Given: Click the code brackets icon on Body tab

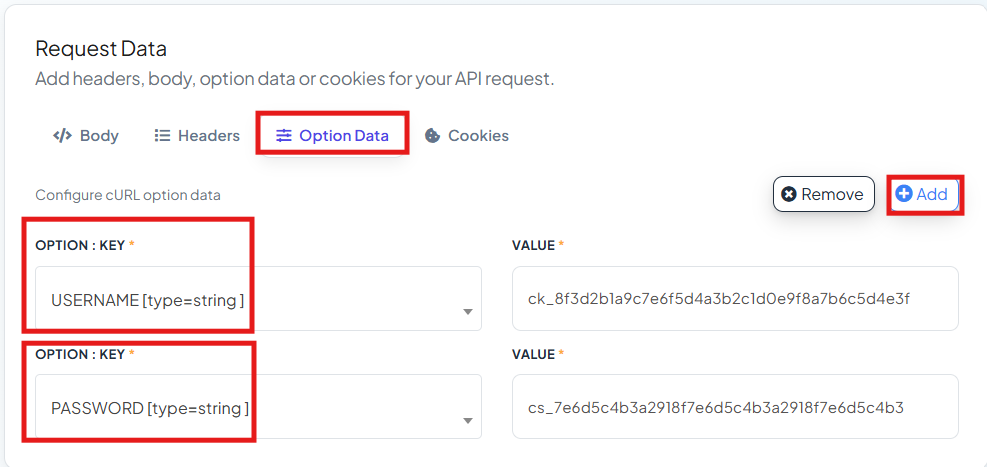Looking at the screenshot, I should point(62,136).
